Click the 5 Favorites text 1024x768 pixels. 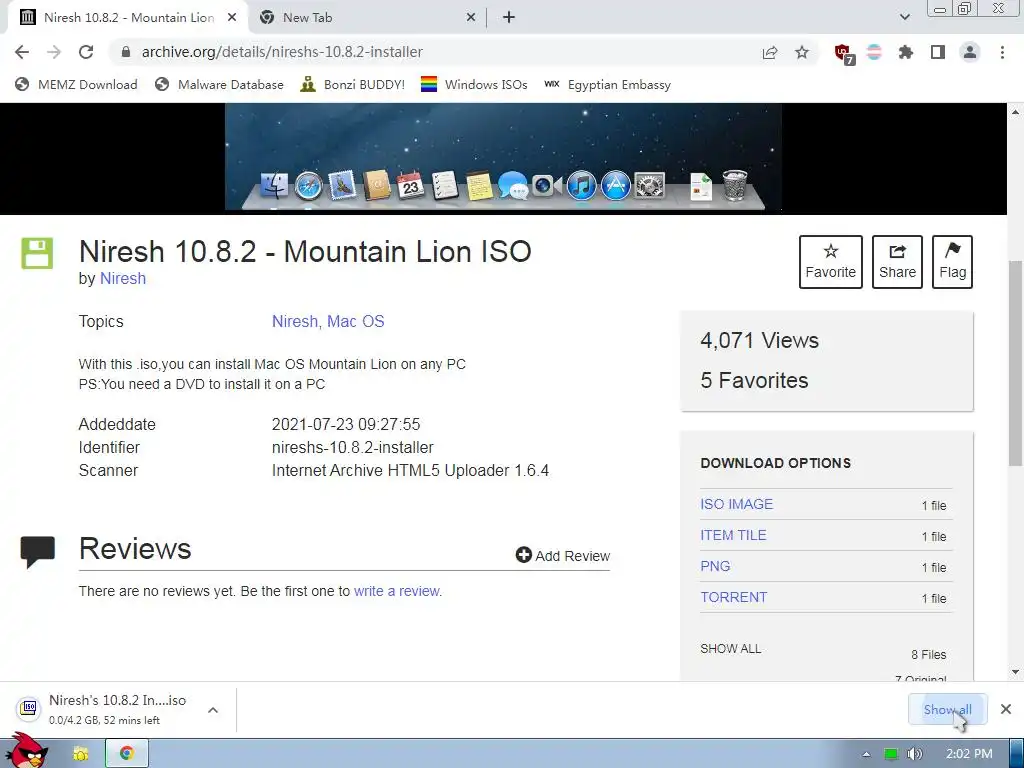754,380
